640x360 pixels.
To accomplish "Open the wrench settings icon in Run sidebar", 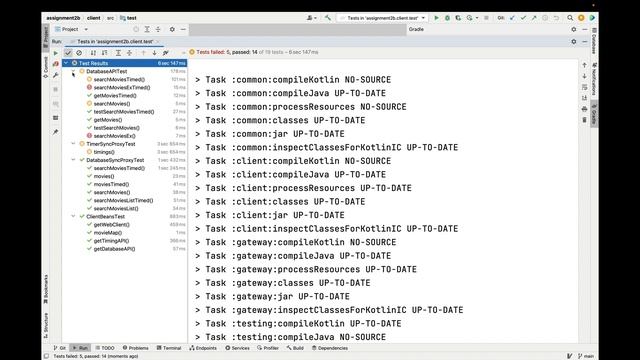I will (x=56, y=75).
